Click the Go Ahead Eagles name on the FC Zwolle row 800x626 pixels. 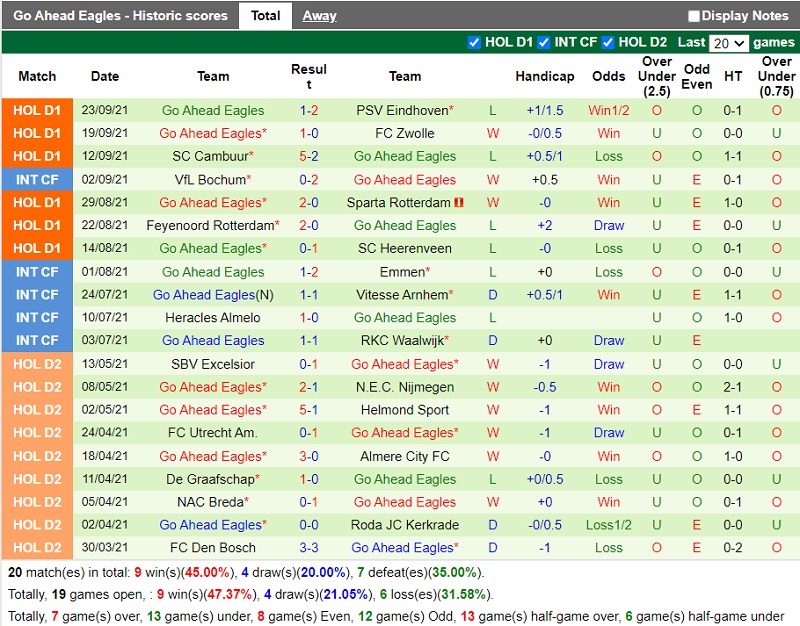coord(213,133)
